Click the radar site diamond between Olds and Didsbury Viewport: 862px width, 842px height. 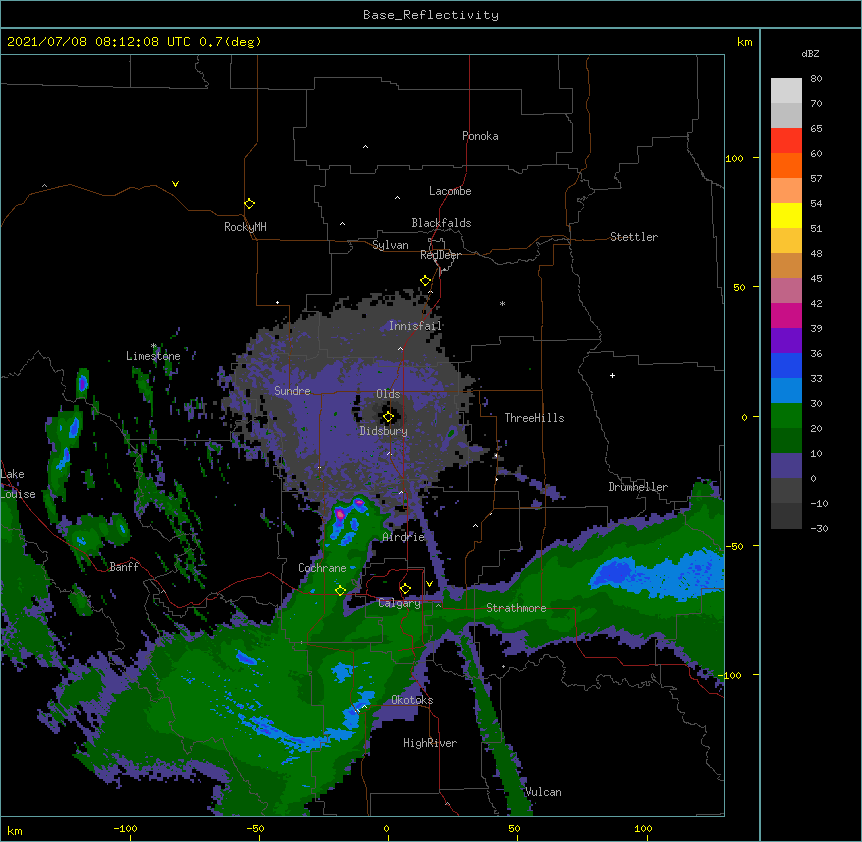388,417
